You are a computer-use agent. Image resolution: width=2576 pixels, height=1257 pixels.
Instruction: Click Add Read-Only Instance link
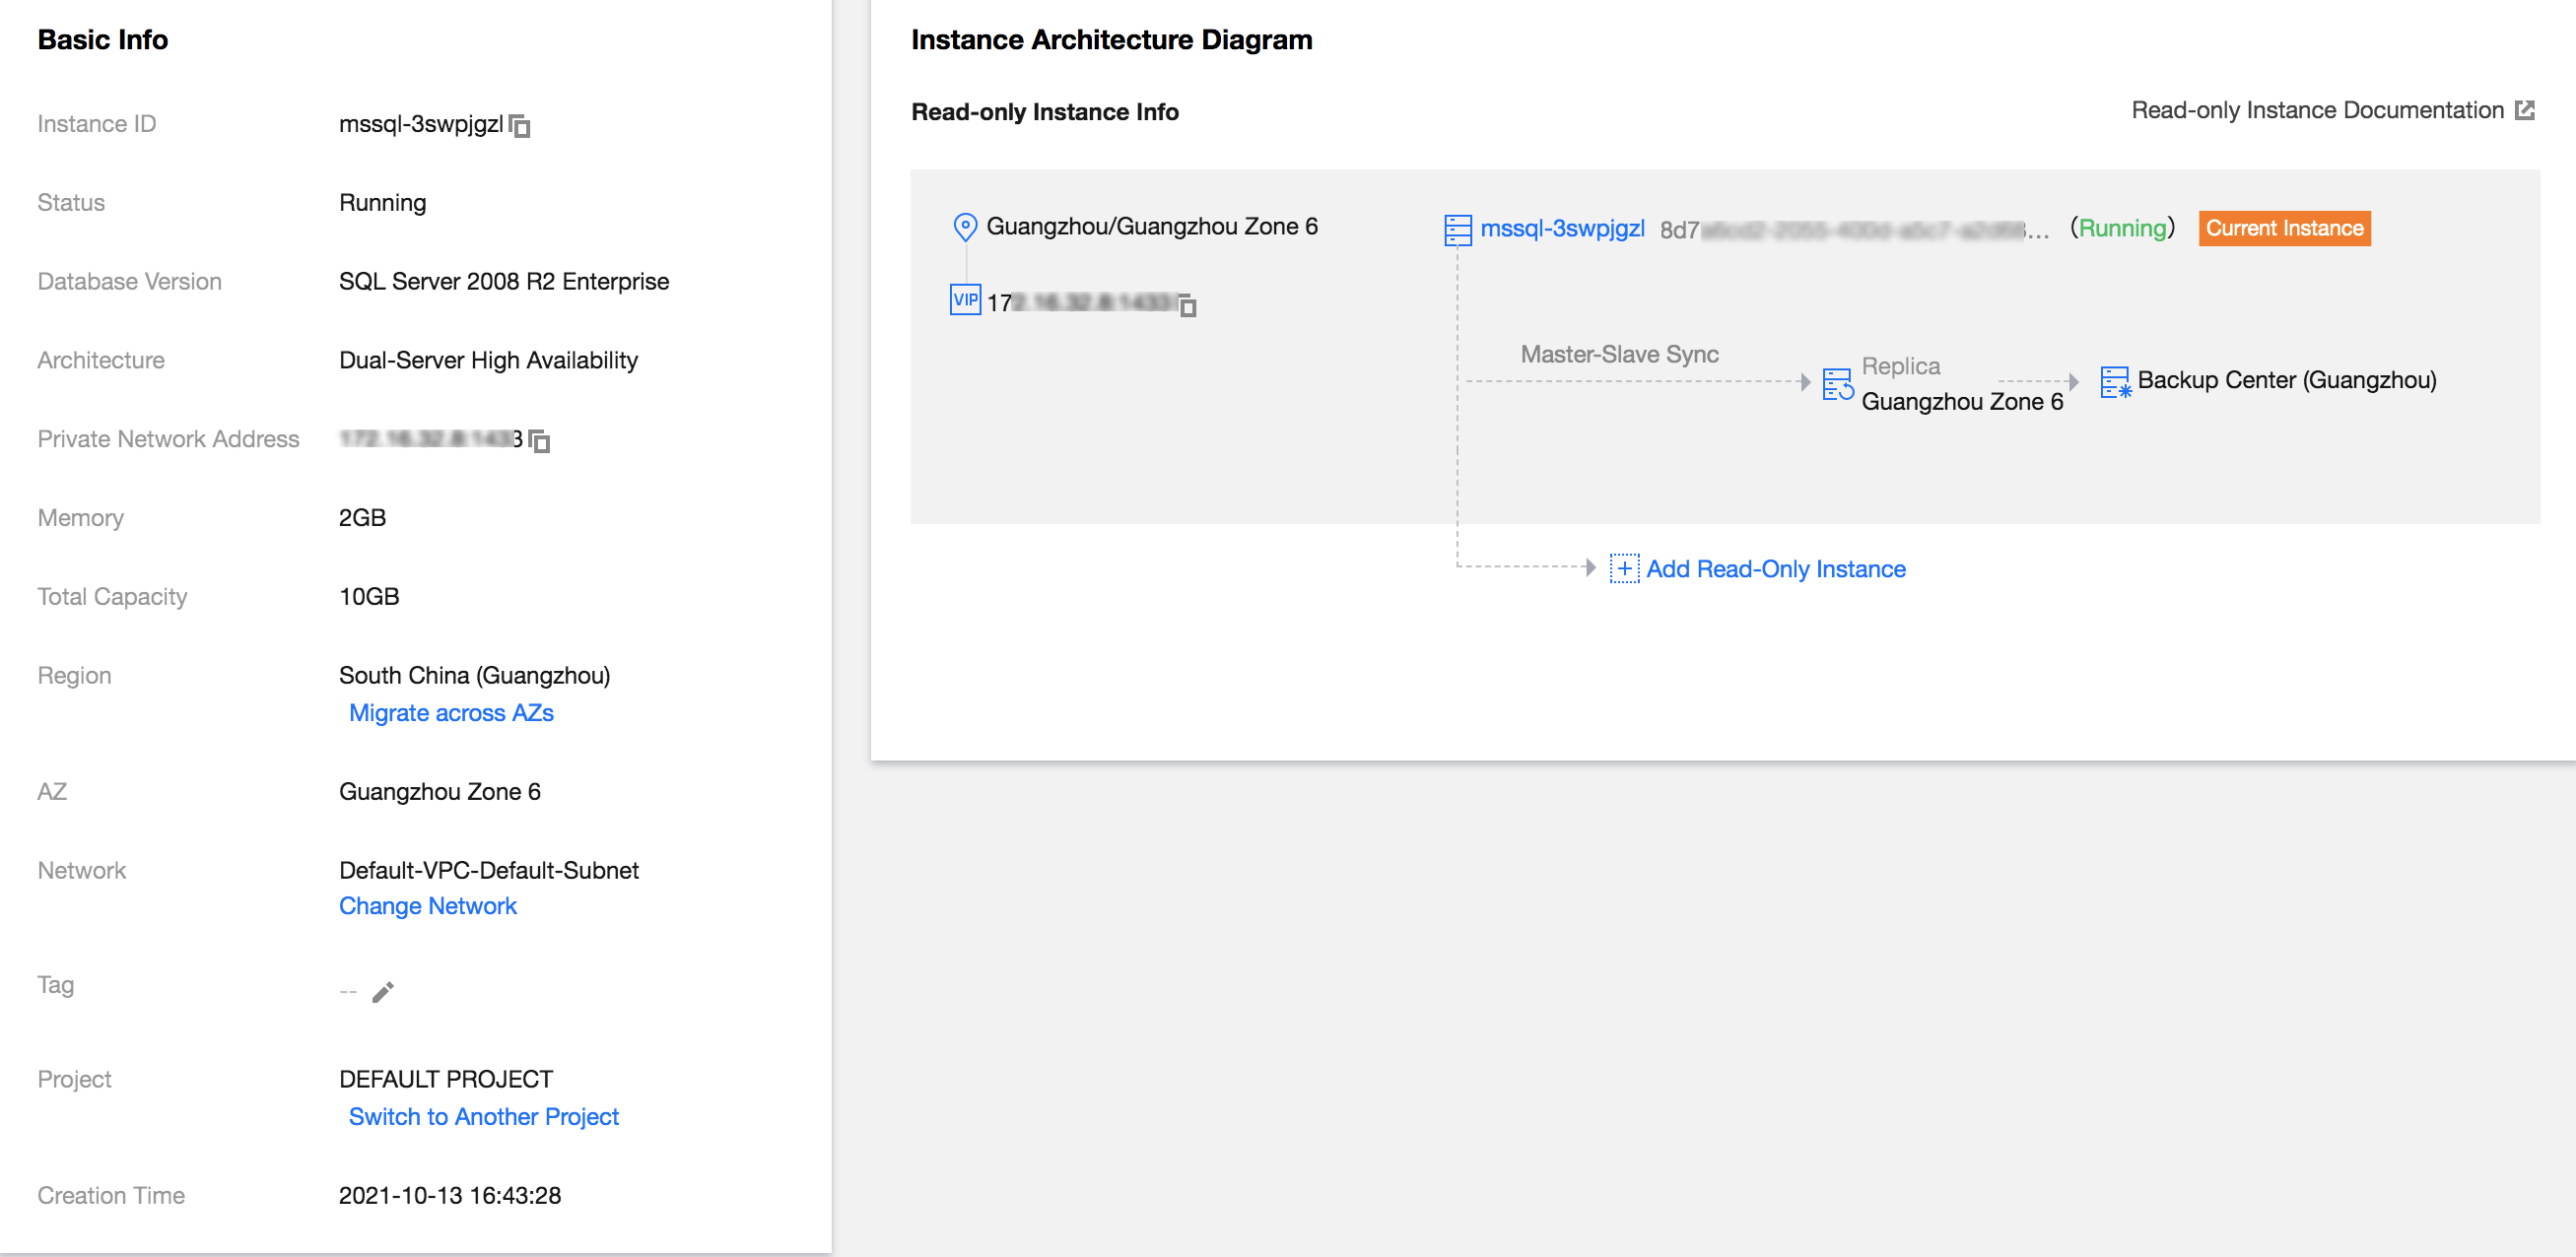(x=1775, y=569)
